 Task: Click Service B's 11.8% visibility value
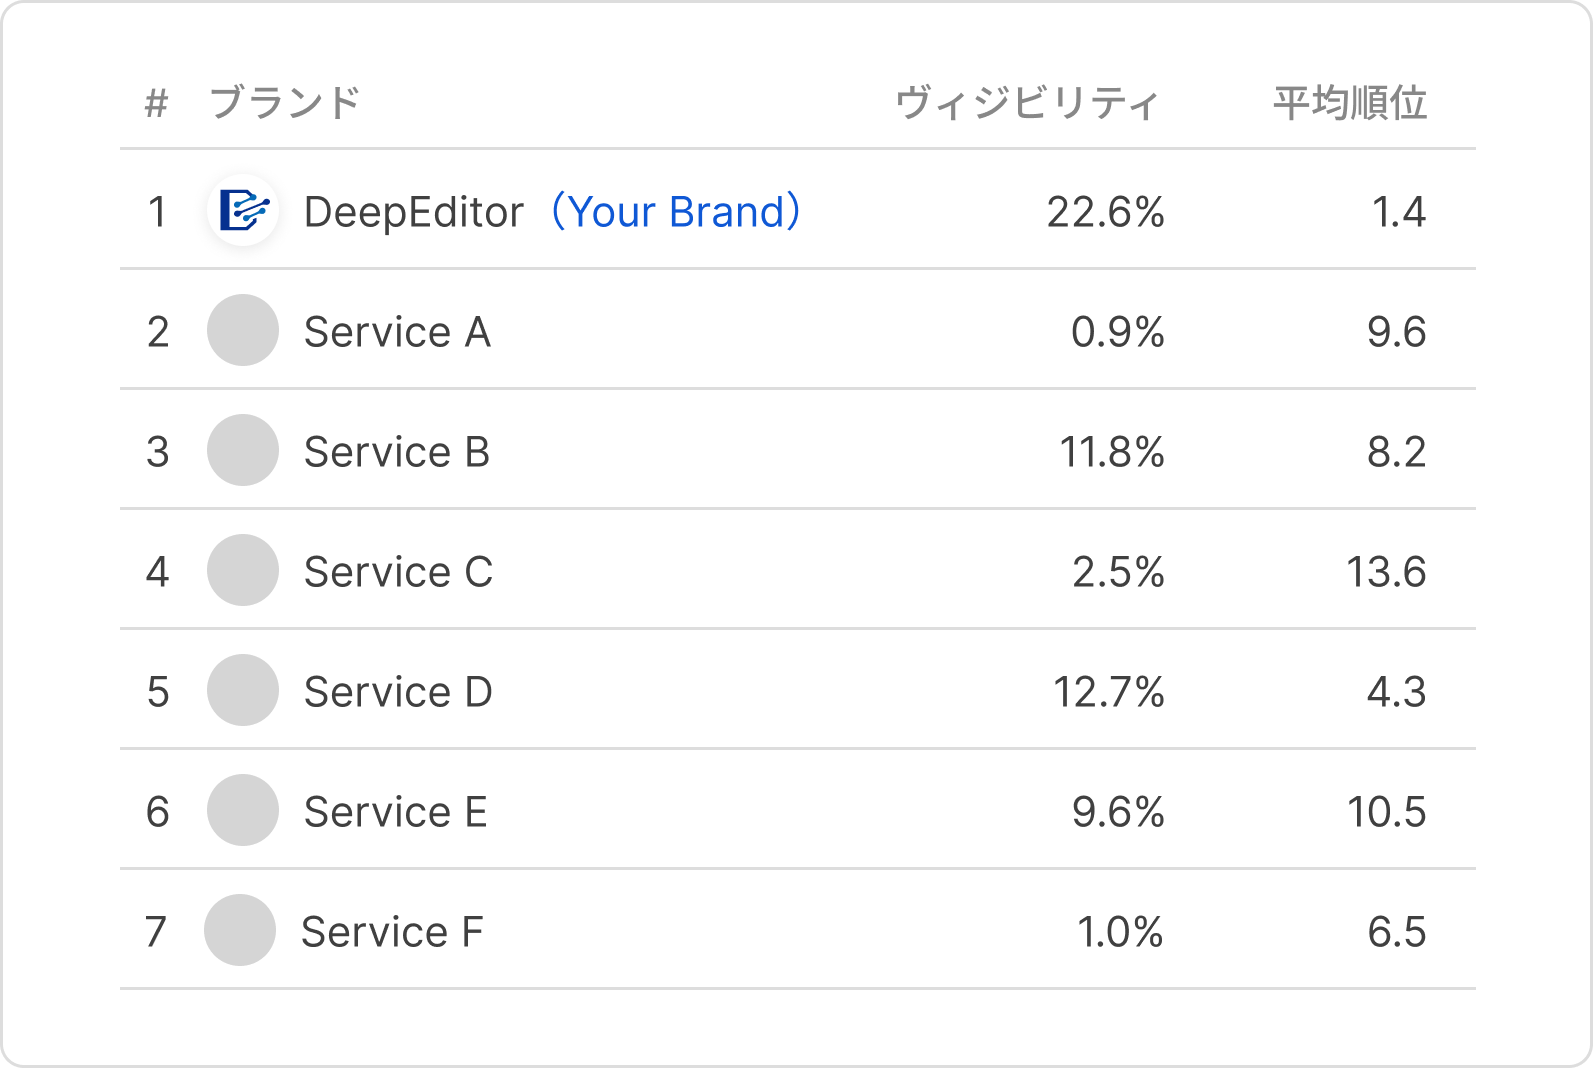click(1111, 452)
